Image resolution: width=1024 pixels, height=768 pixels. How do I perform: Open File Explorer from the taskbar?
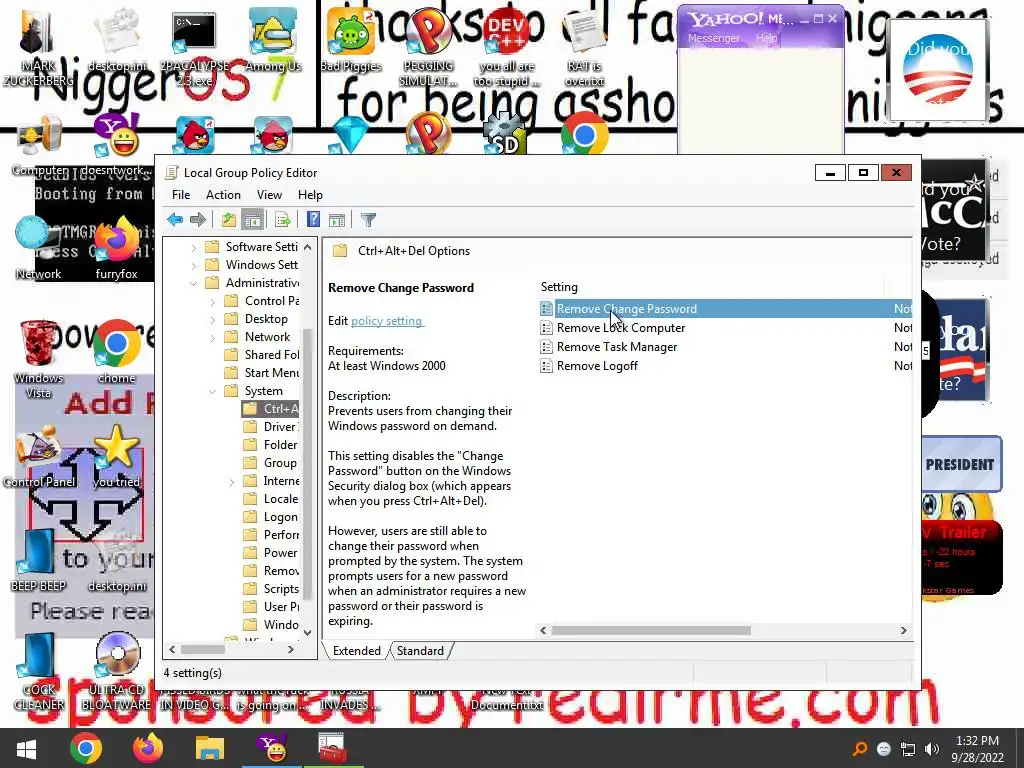click(210, 748)
